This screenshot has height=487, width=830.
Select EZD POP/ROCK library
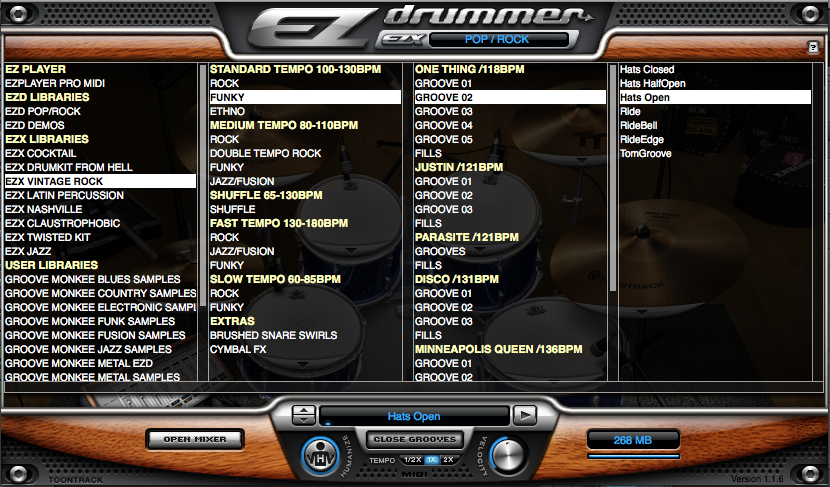pos(100,111)
